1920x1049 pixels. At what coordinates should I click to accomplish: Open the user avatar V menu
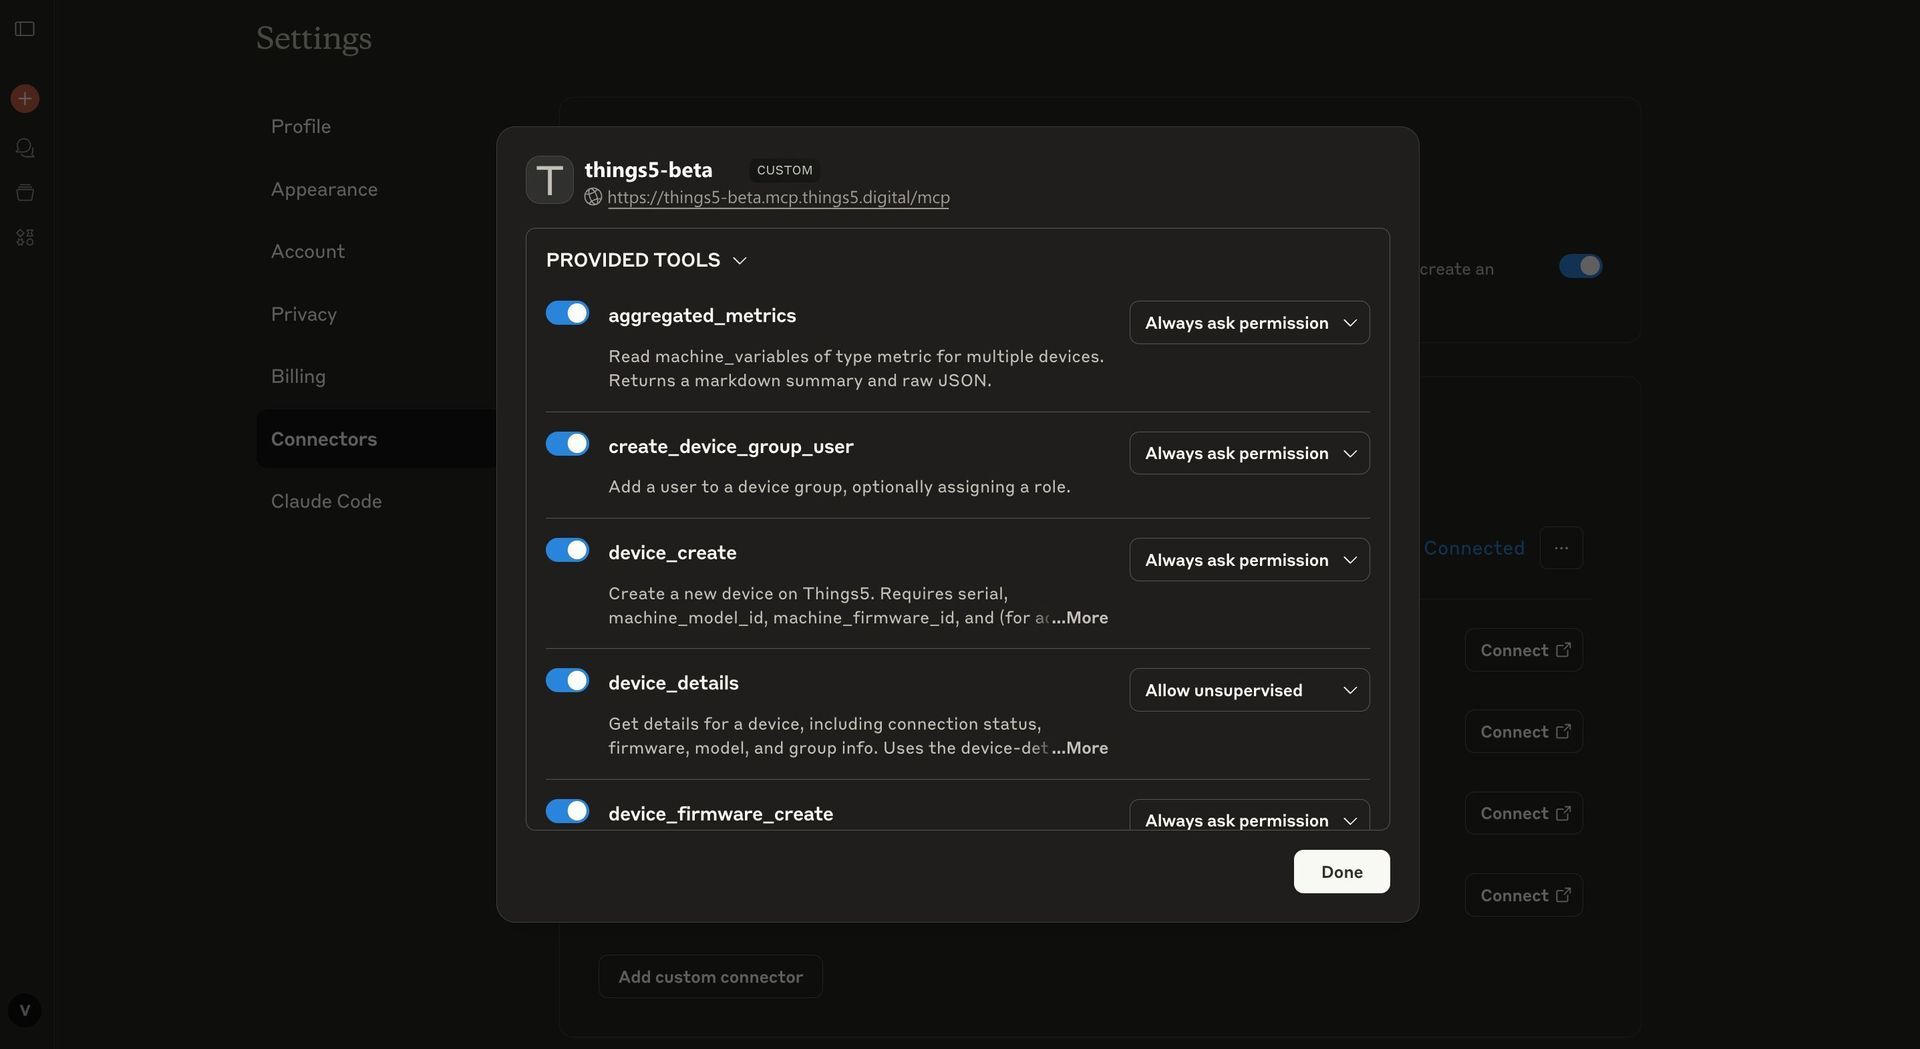coord(25,1010)
